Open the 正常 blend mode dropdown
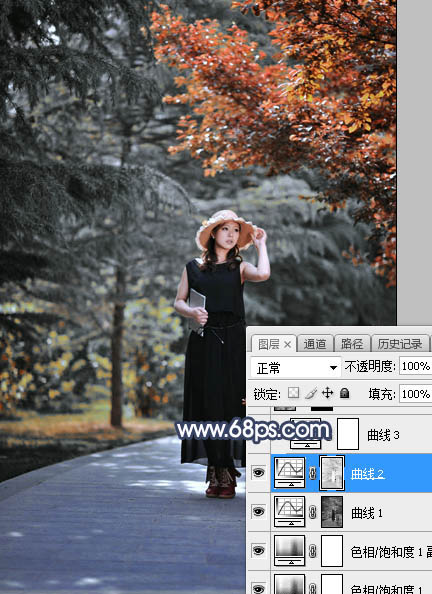The width and height of the screenshot is (432, 594). (x=296, y=367)
